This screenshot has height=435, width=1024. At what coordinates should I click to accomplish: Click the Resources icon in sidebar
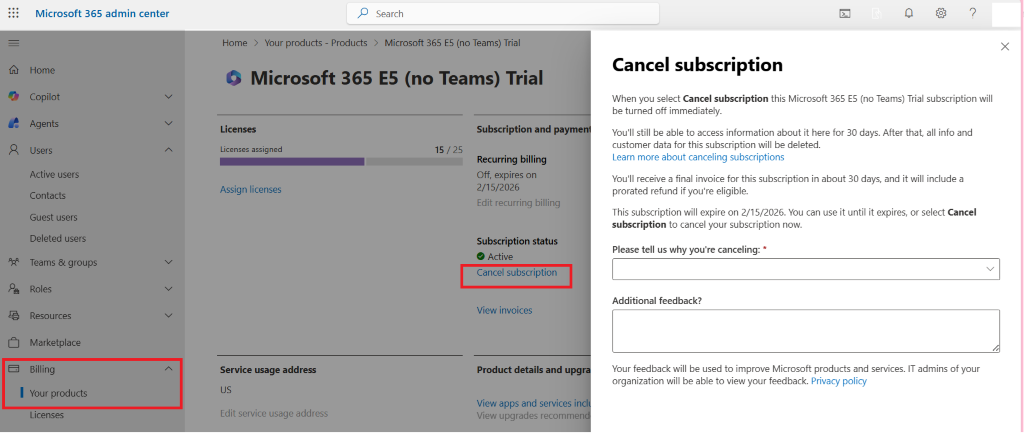(x=13, y=315)
